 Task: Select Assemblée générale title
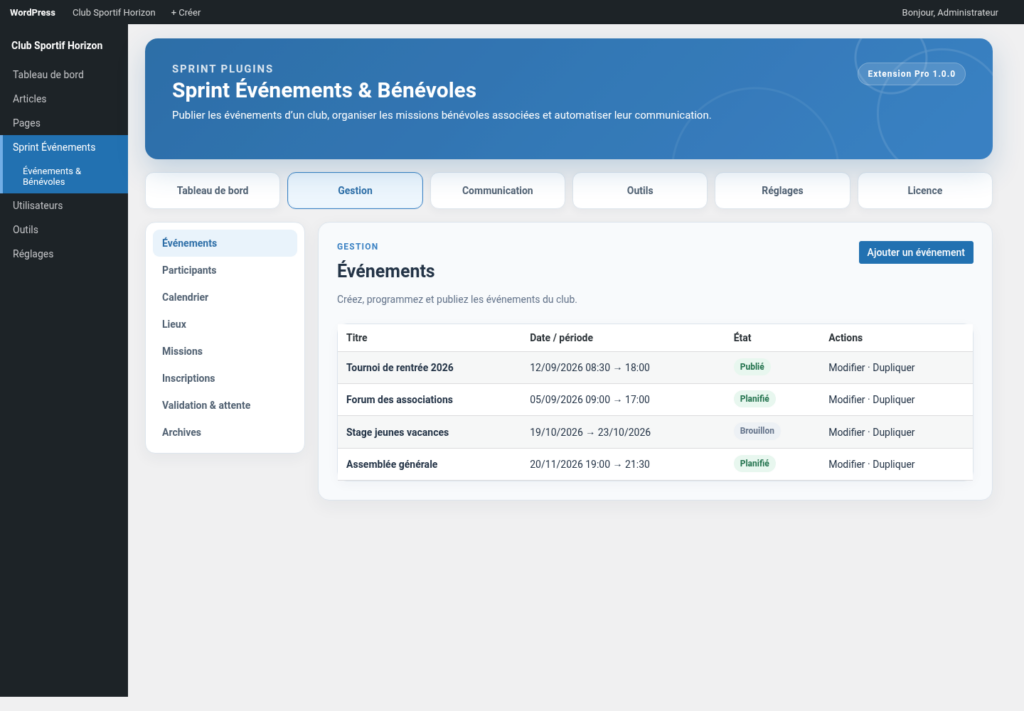point(392,464)
